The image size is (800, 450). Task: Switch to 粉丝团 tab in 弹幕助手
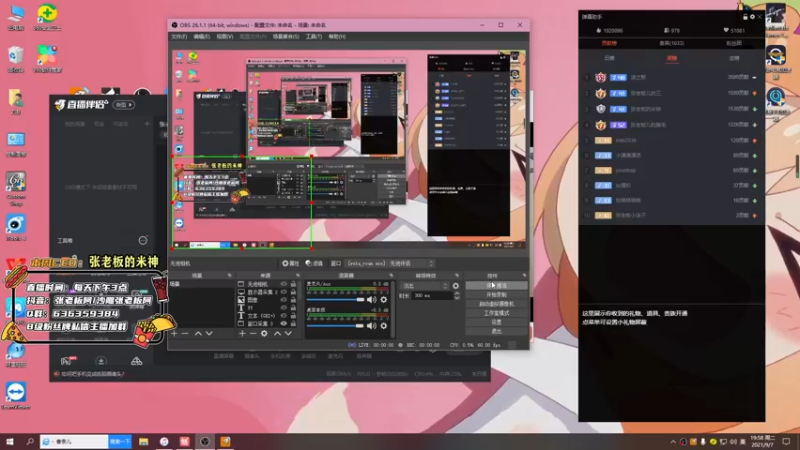734,43
